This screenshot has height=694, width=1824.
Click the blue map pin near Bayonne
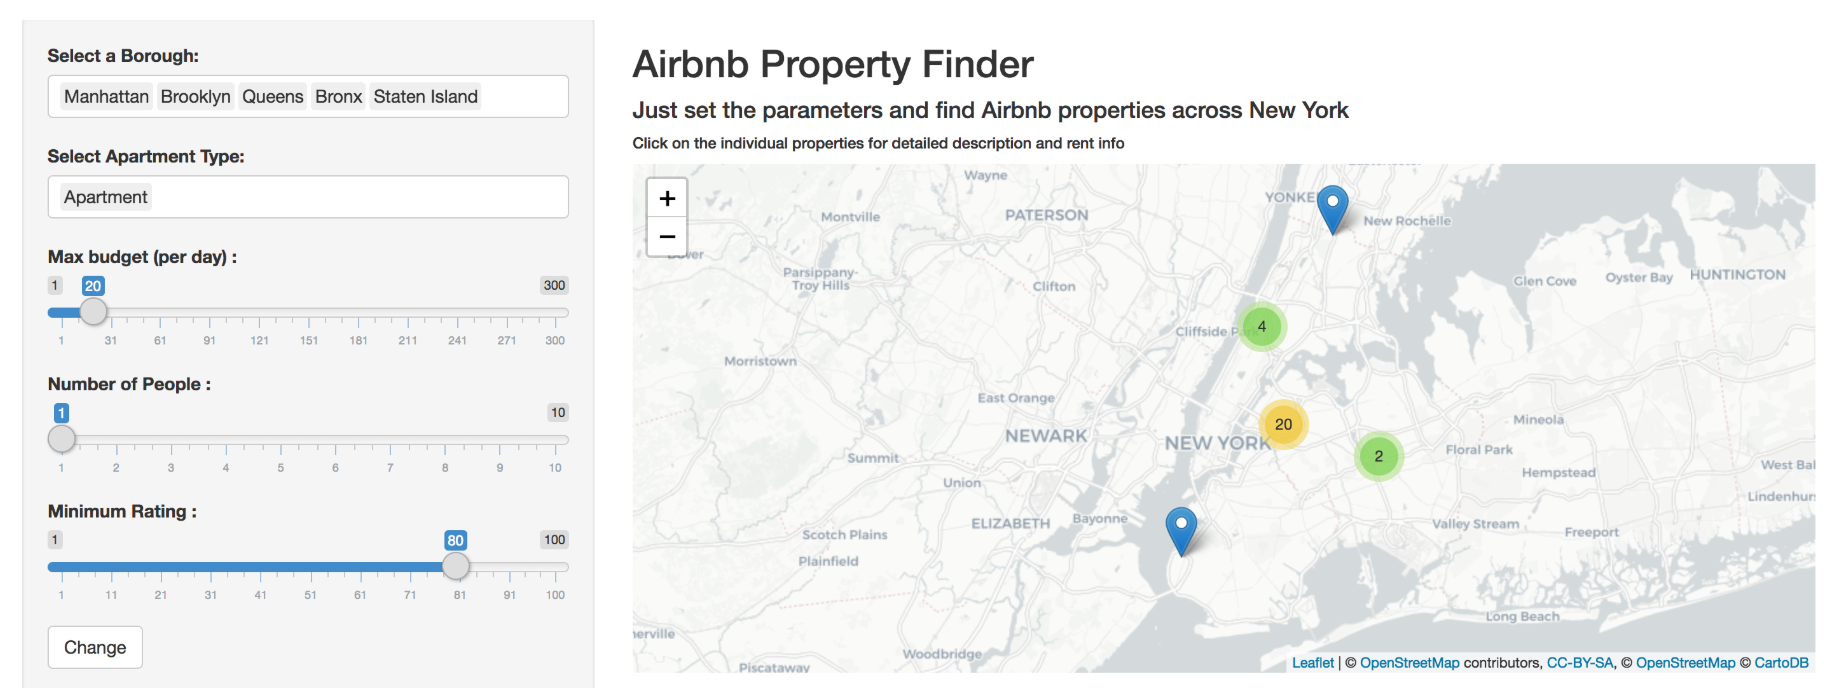point(1181,529)
